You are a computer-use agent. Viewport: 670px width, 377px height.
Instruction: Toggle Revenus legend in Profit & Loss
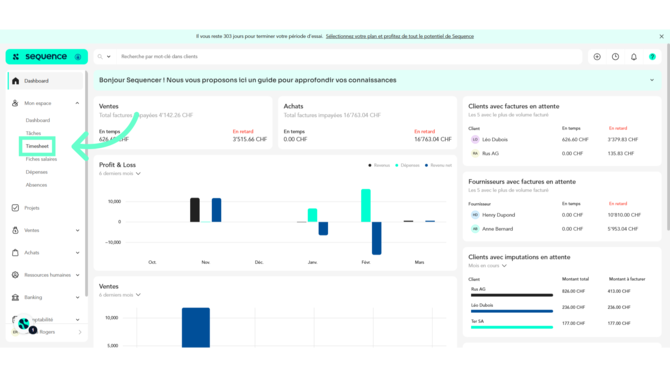pos(379,165)
